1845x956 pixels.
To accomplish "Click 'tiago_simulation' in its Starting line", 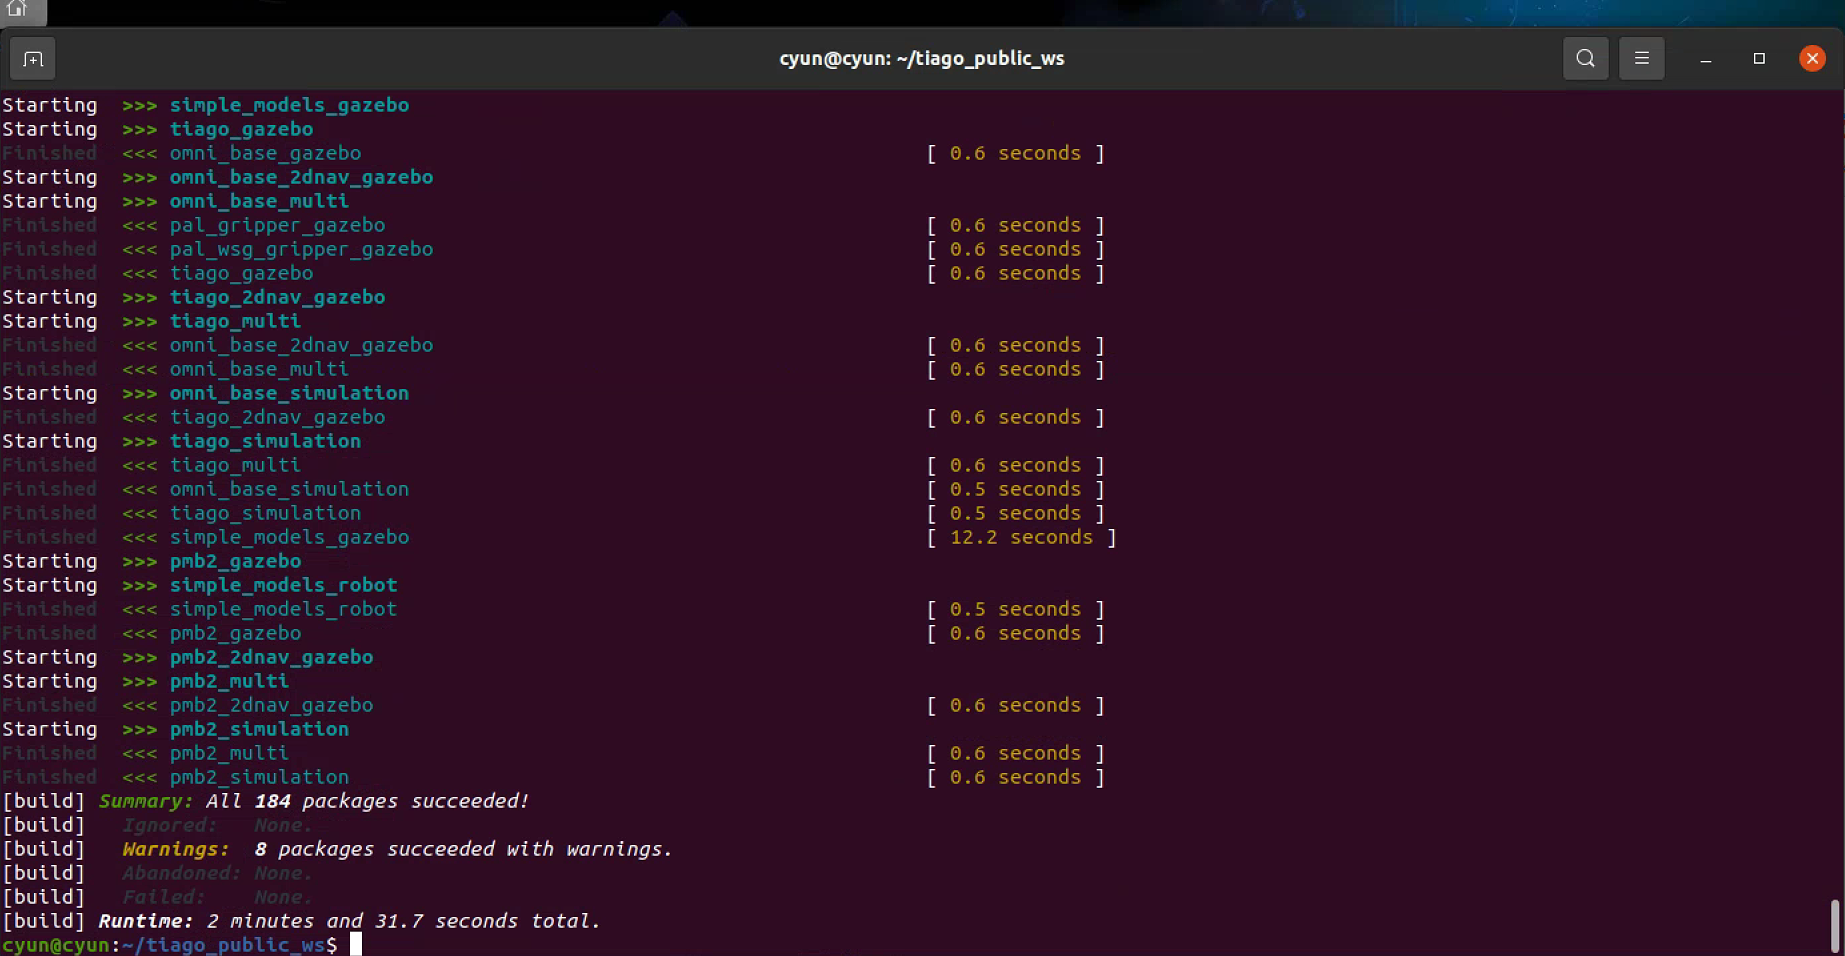I will [x=265, y=441].
